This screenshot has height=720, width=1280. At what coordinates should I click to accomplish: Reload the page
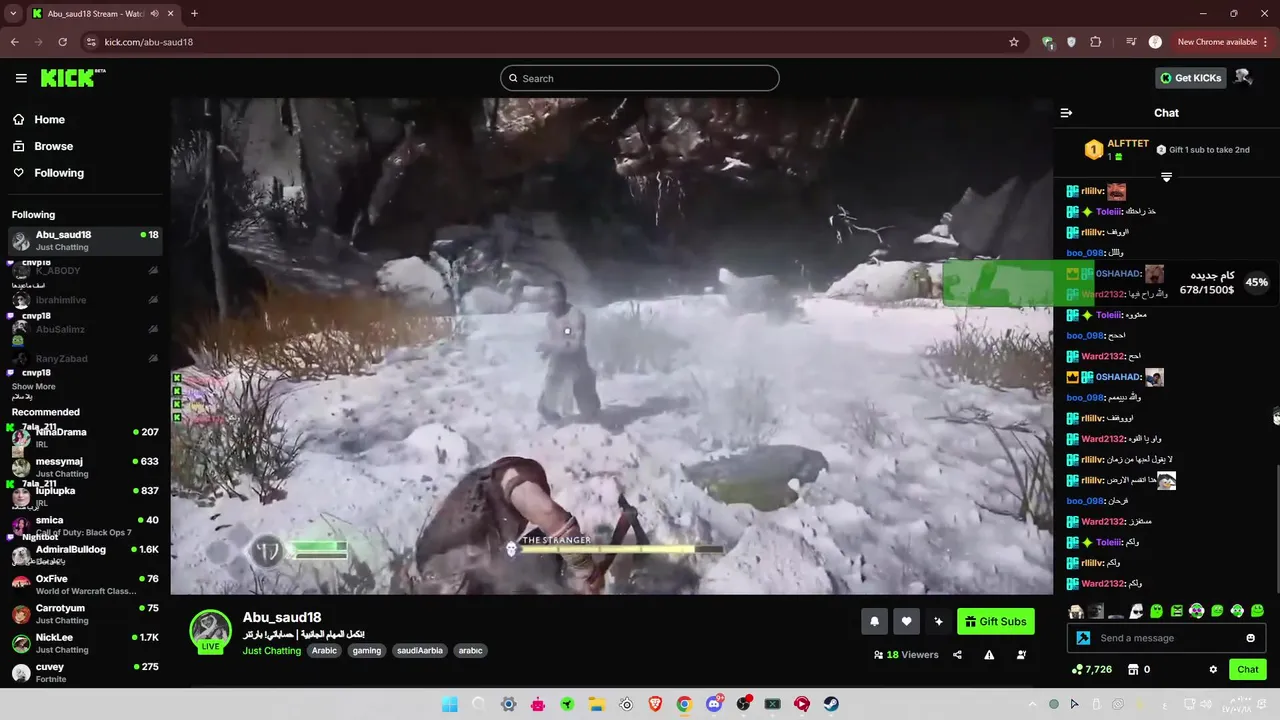[62, 42]
